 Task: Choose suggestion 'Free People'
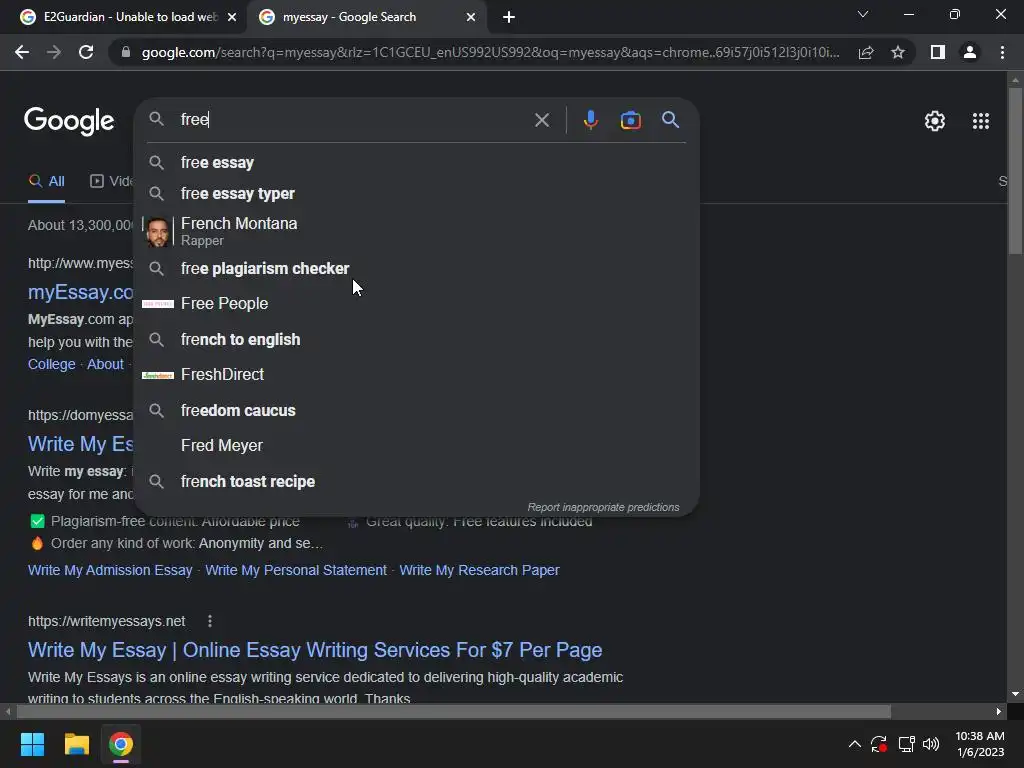pyautogui.click(x=417, y=304)
